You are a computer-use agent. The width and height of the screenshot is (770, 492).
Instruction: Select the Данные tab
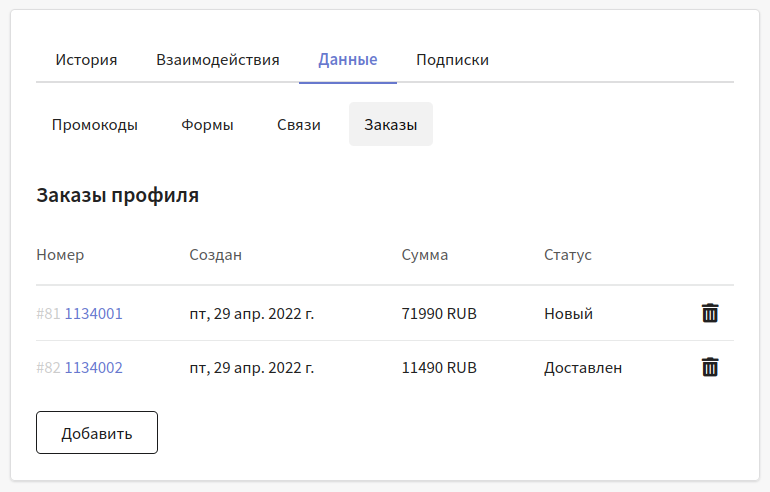point(348,60)
